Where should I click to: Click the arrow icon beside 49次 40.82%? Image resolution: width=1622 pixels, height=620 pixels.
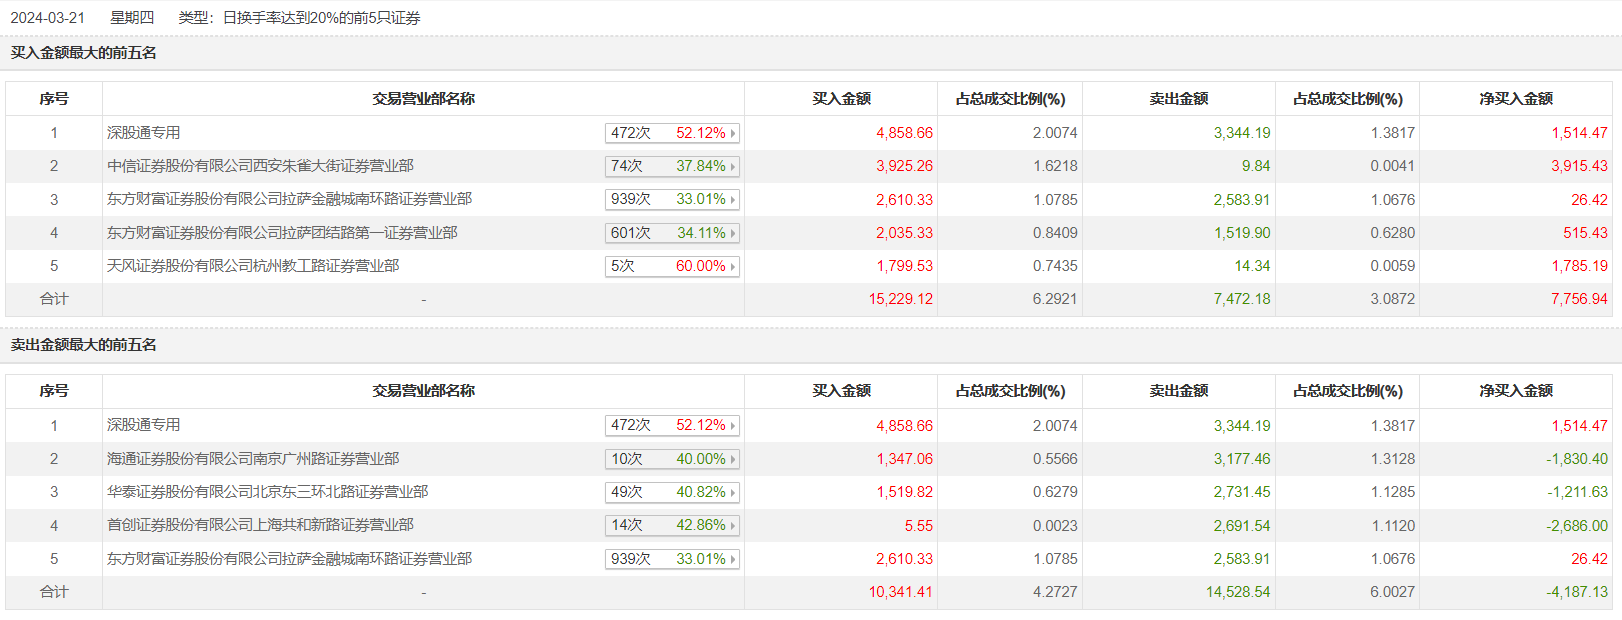point(733,493)
